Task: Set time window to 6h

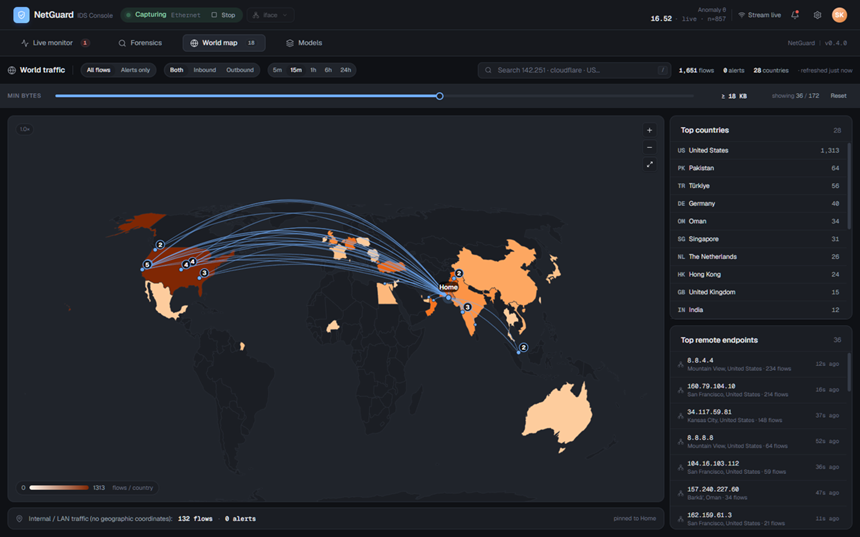Action: [328, 70]
